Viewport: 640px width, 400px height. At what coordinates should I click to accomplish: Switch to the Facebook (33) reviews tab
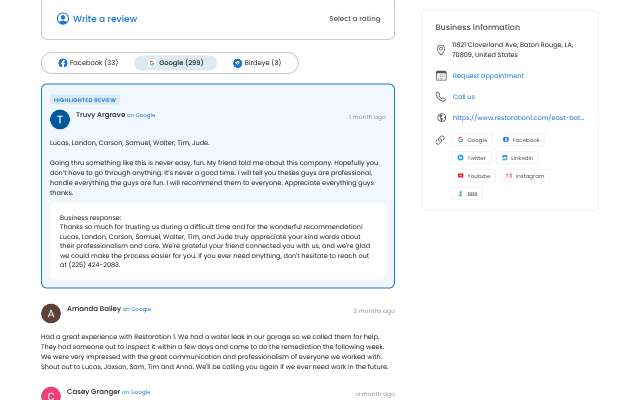88,63
